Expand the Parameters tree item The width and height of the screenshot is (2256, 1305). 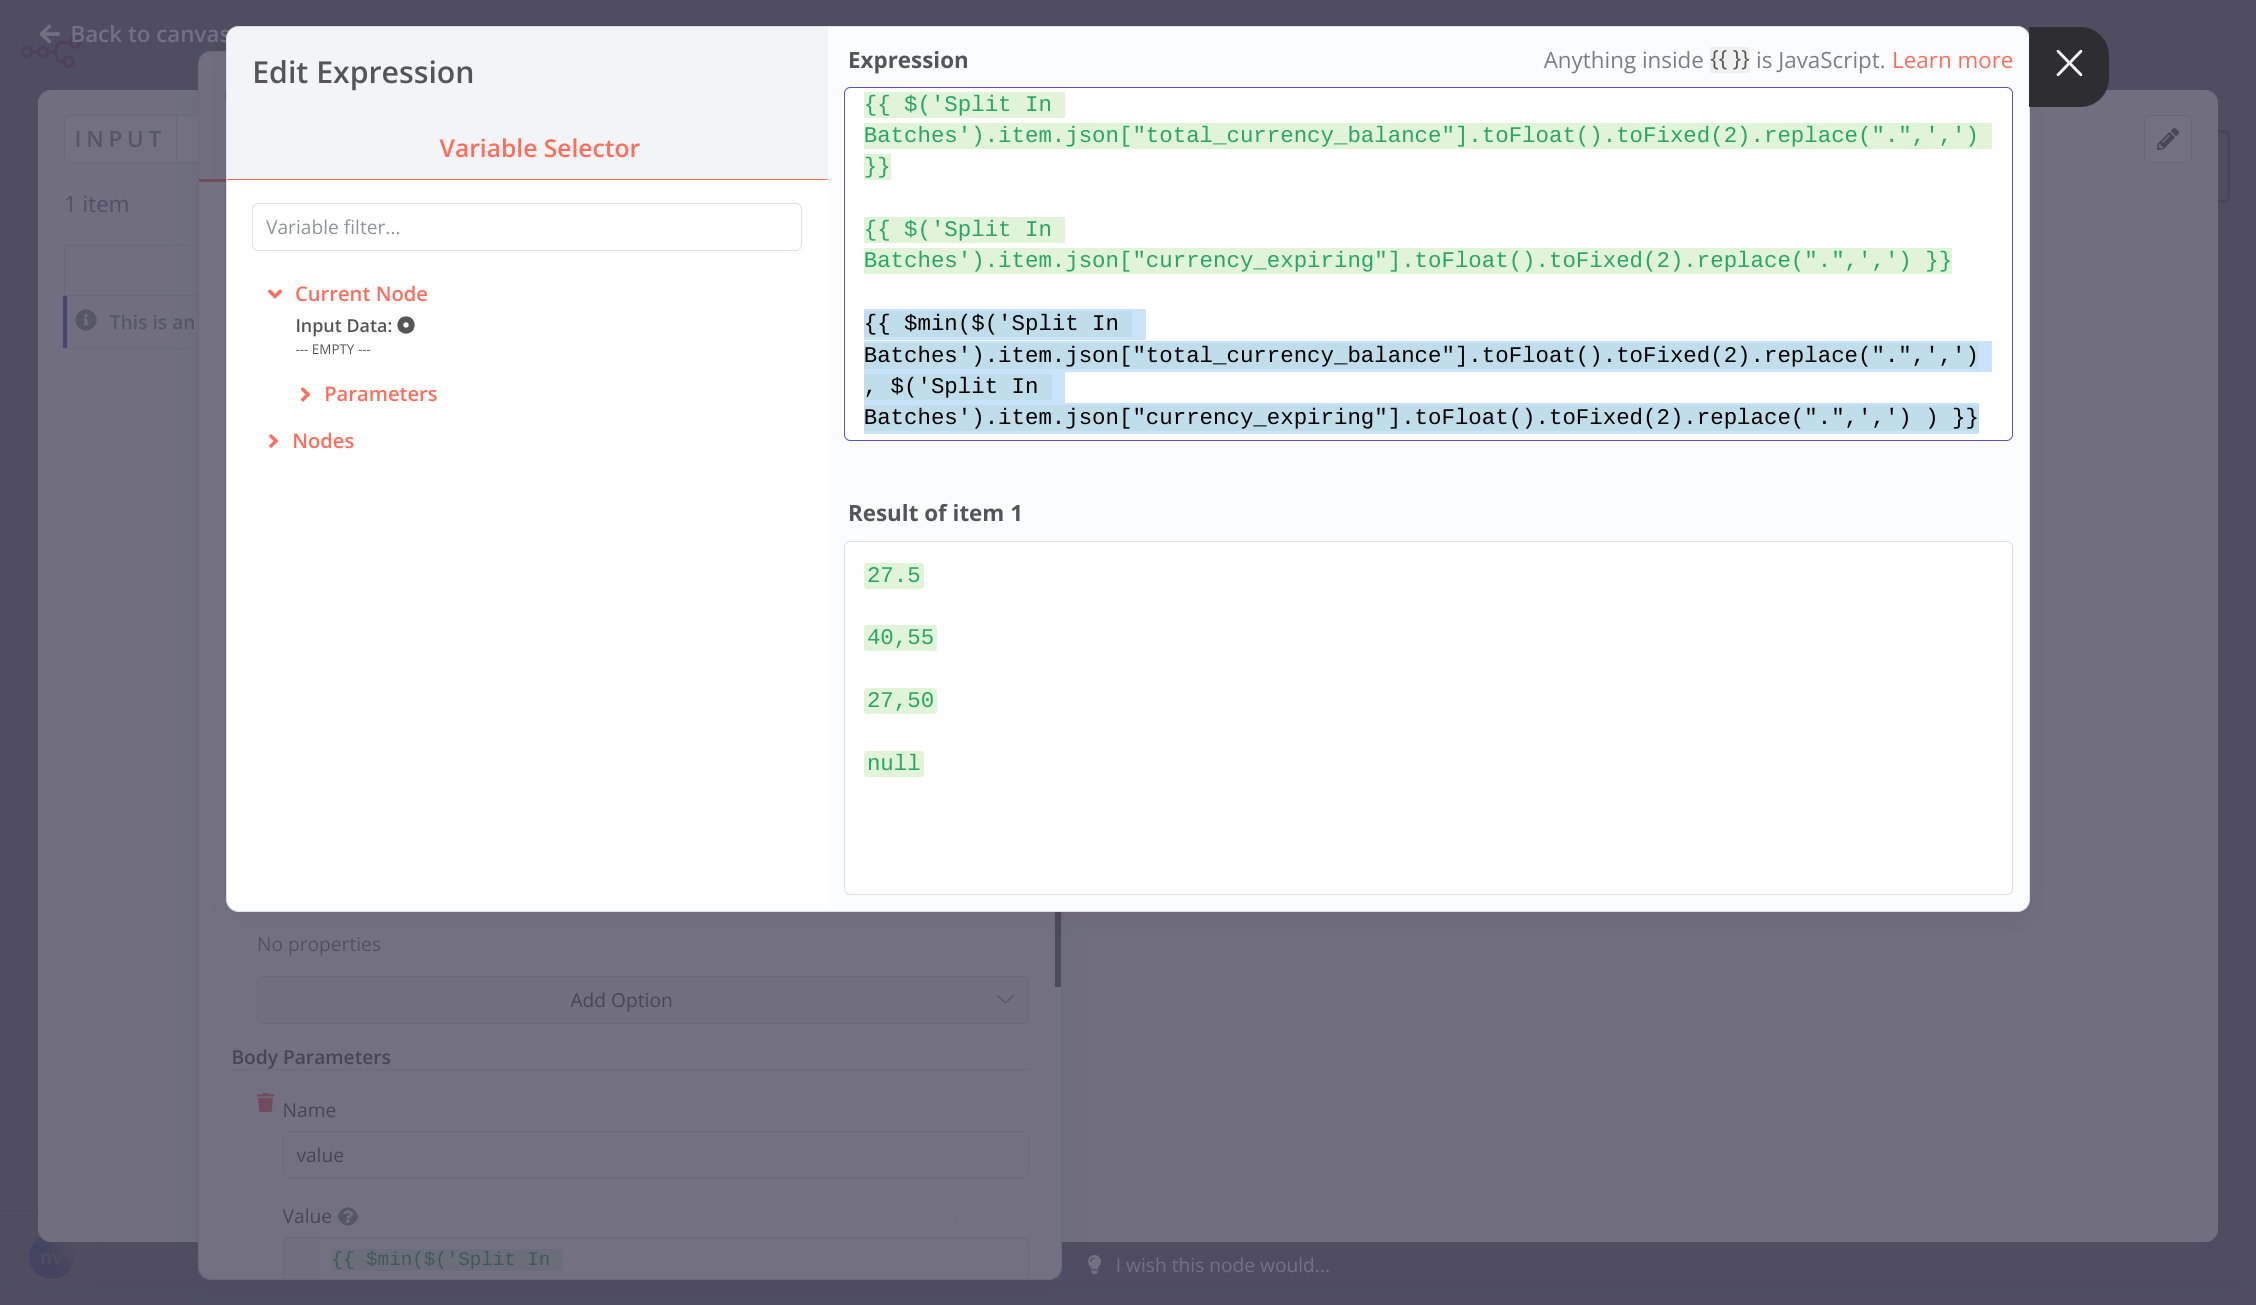[306, 394]
